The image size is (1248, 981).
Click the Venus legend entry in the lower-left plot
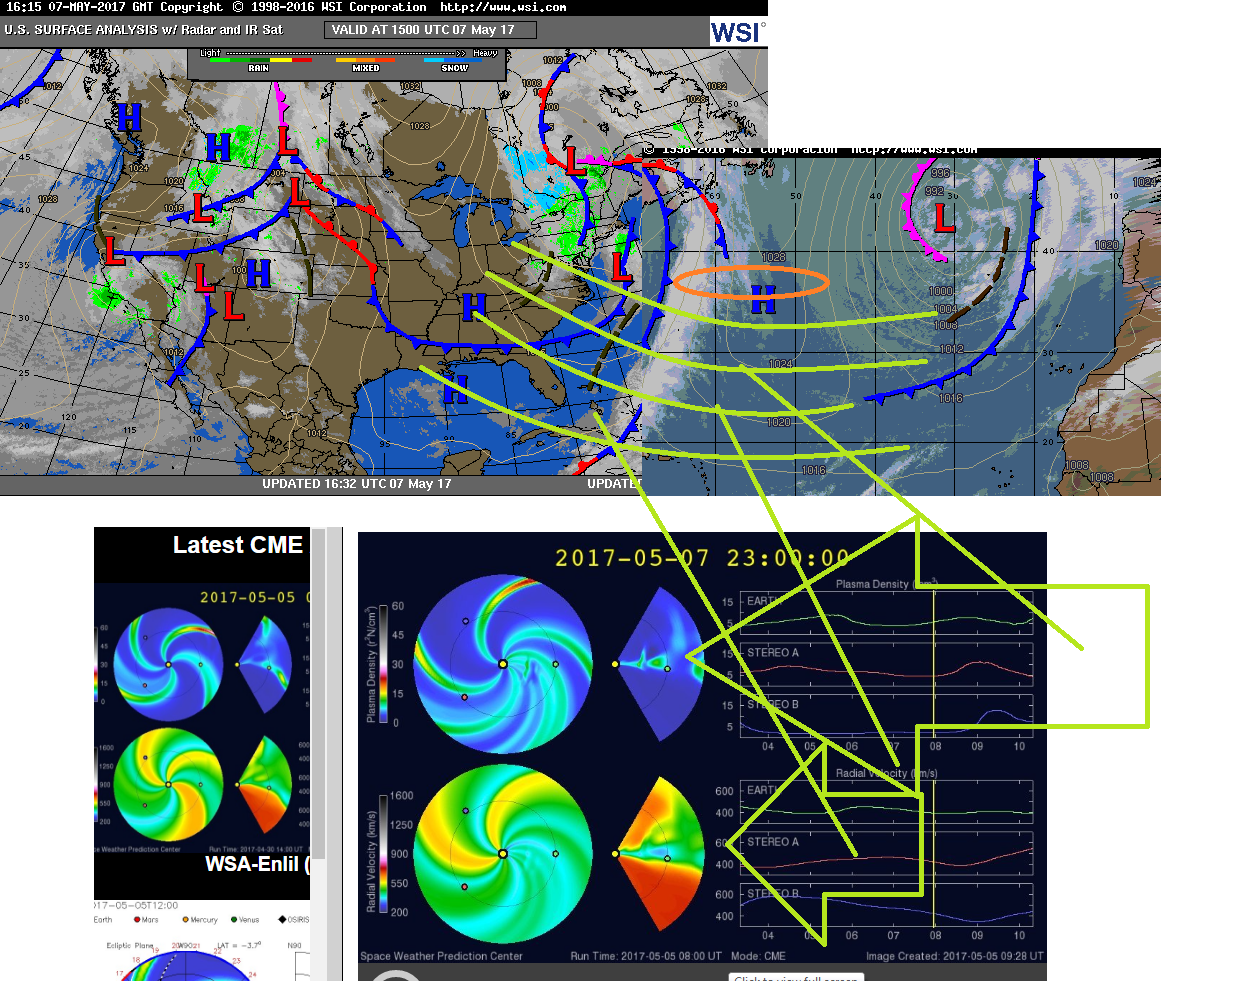tap(245, 920)
